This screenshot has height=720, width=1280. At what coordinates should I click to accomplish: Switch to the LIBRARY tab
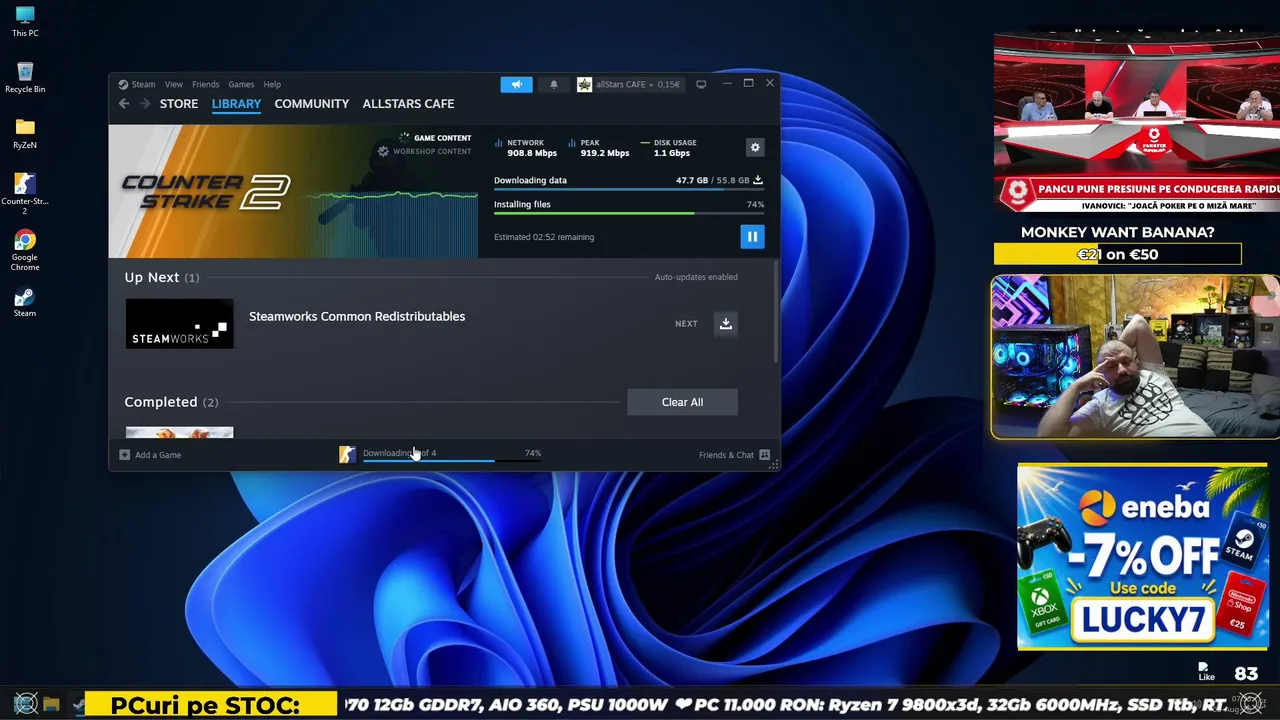[x=236, y=104]
